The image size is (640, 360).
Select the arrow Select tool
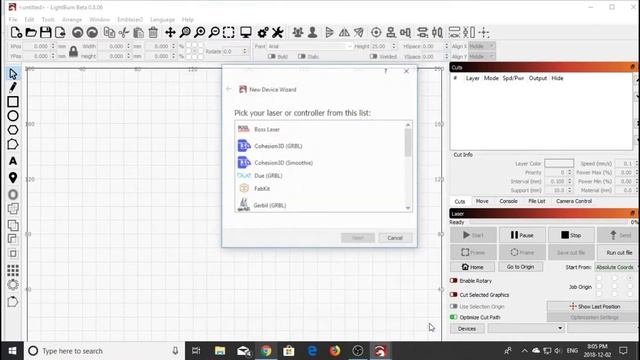[13, 74]
